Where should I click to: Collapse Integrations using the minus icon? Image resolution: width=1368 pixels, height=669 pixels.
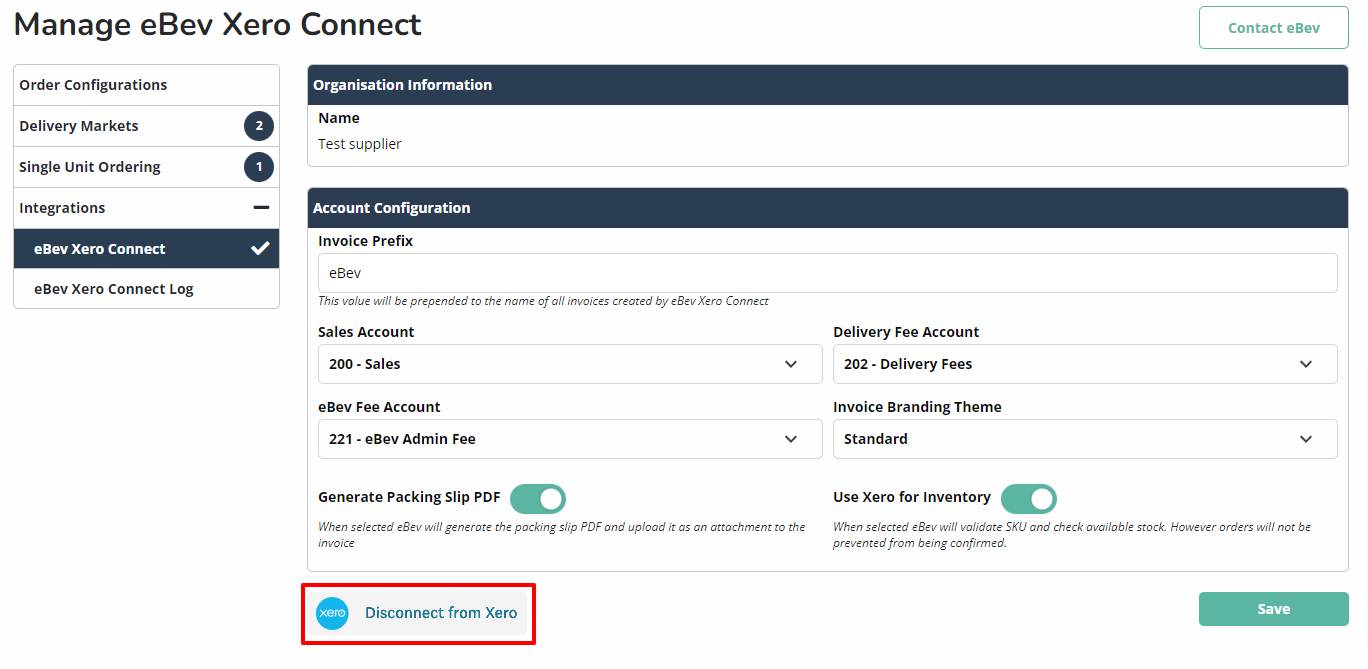tap(261, 208)
